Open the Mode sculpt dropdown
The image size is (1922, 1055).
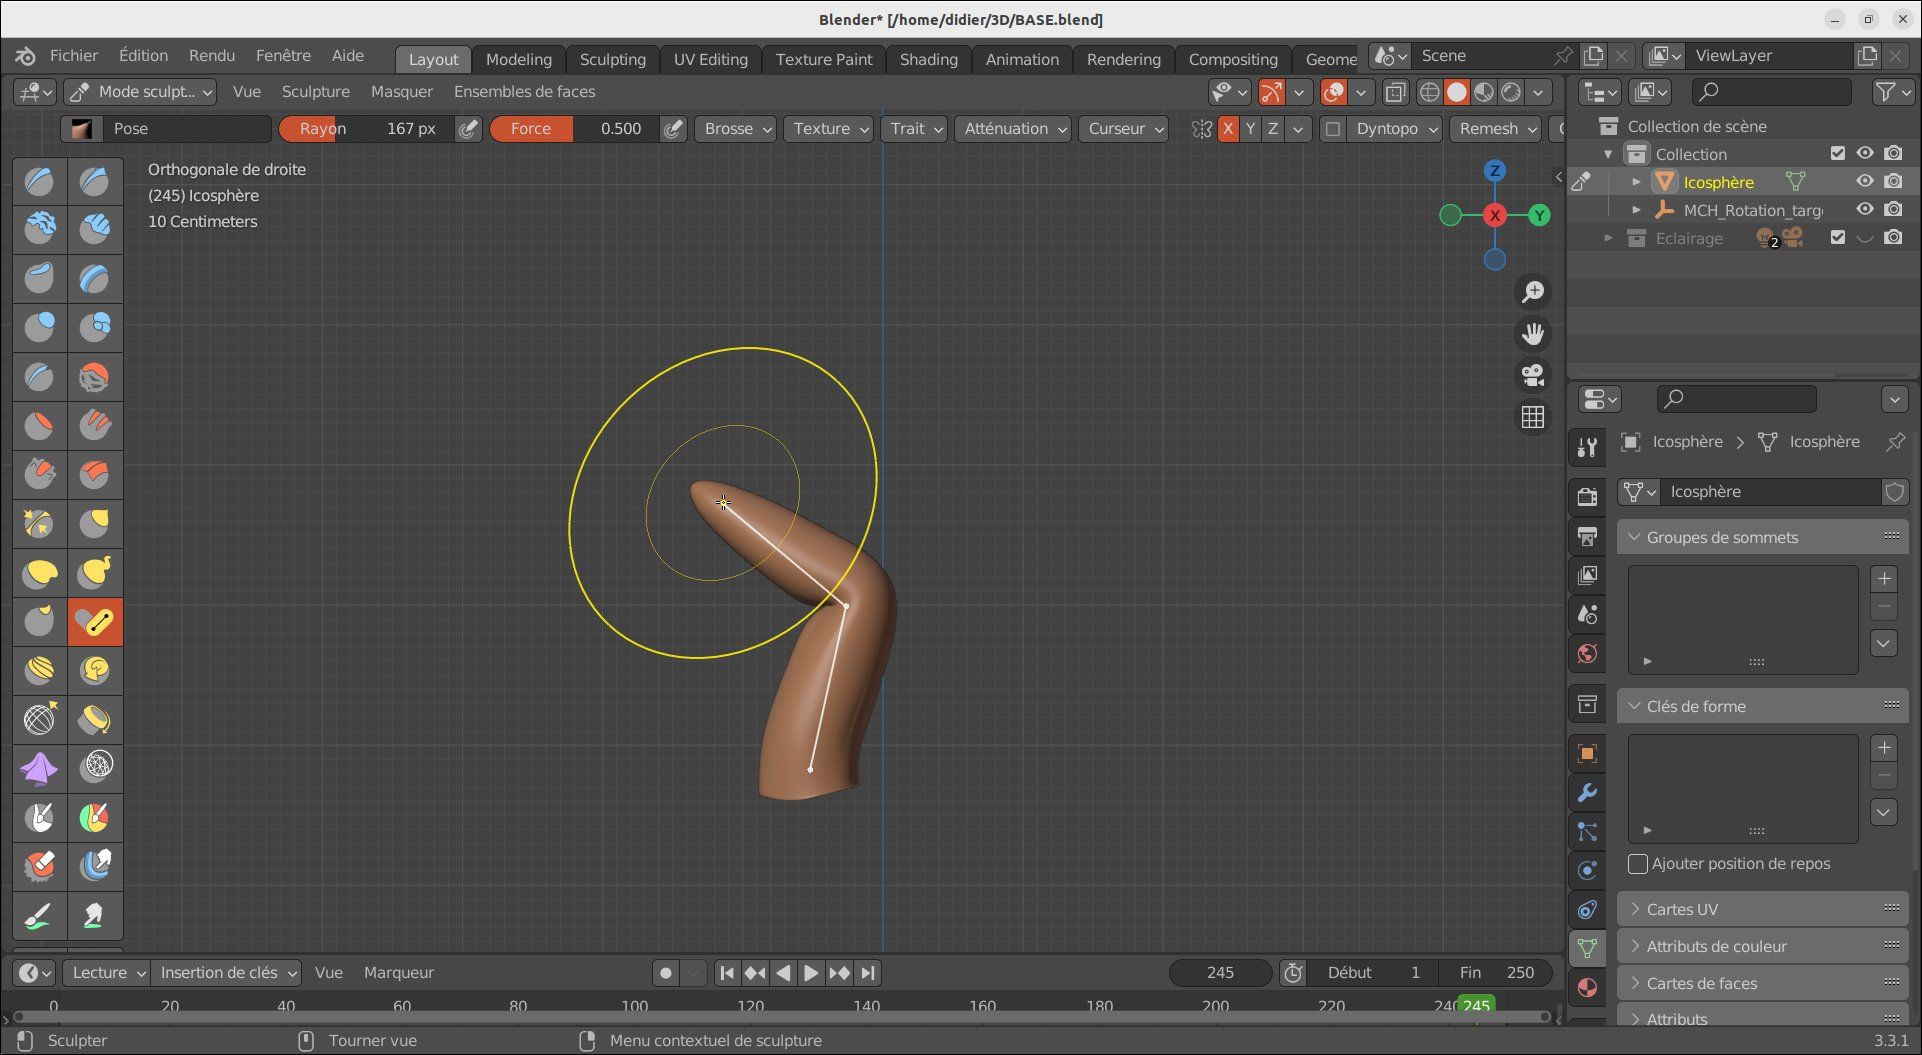click(140, 92)
